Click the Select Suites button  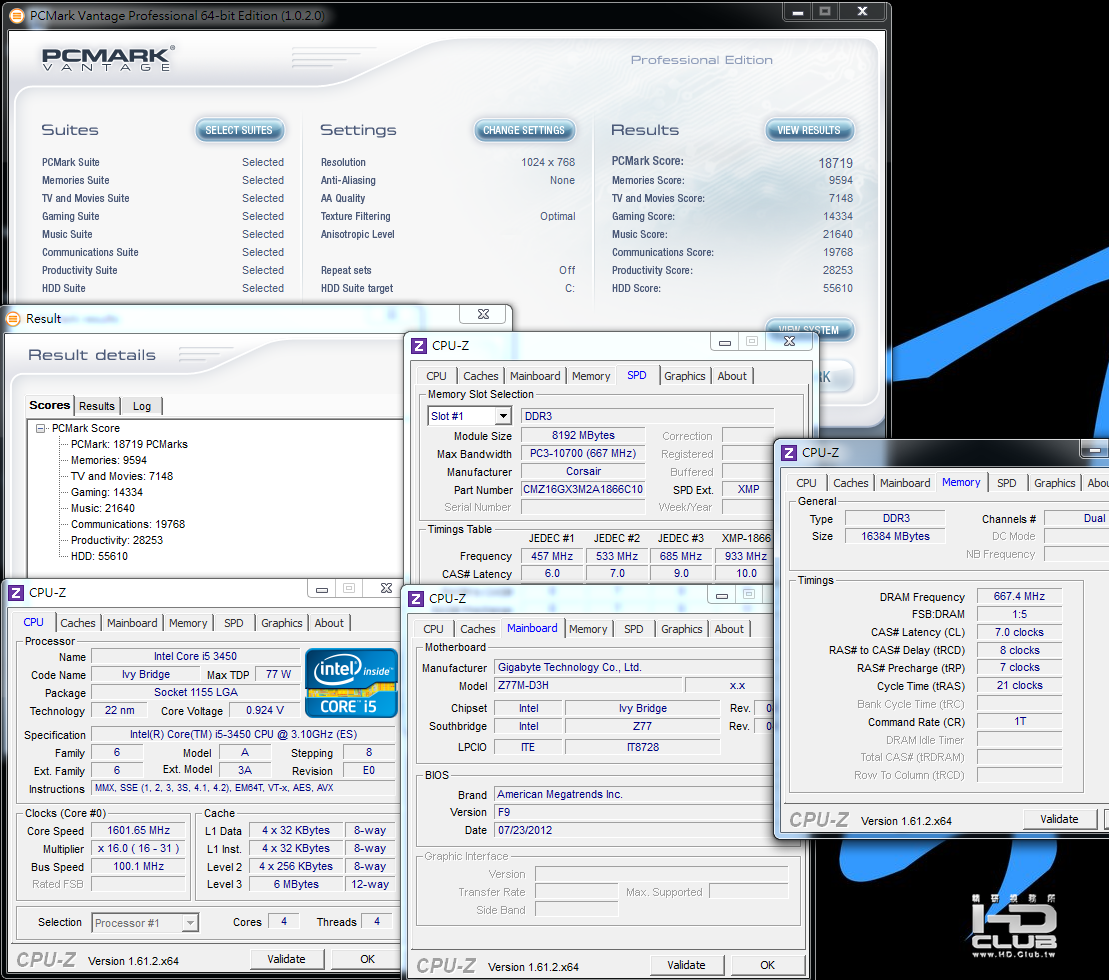point(239,130)
